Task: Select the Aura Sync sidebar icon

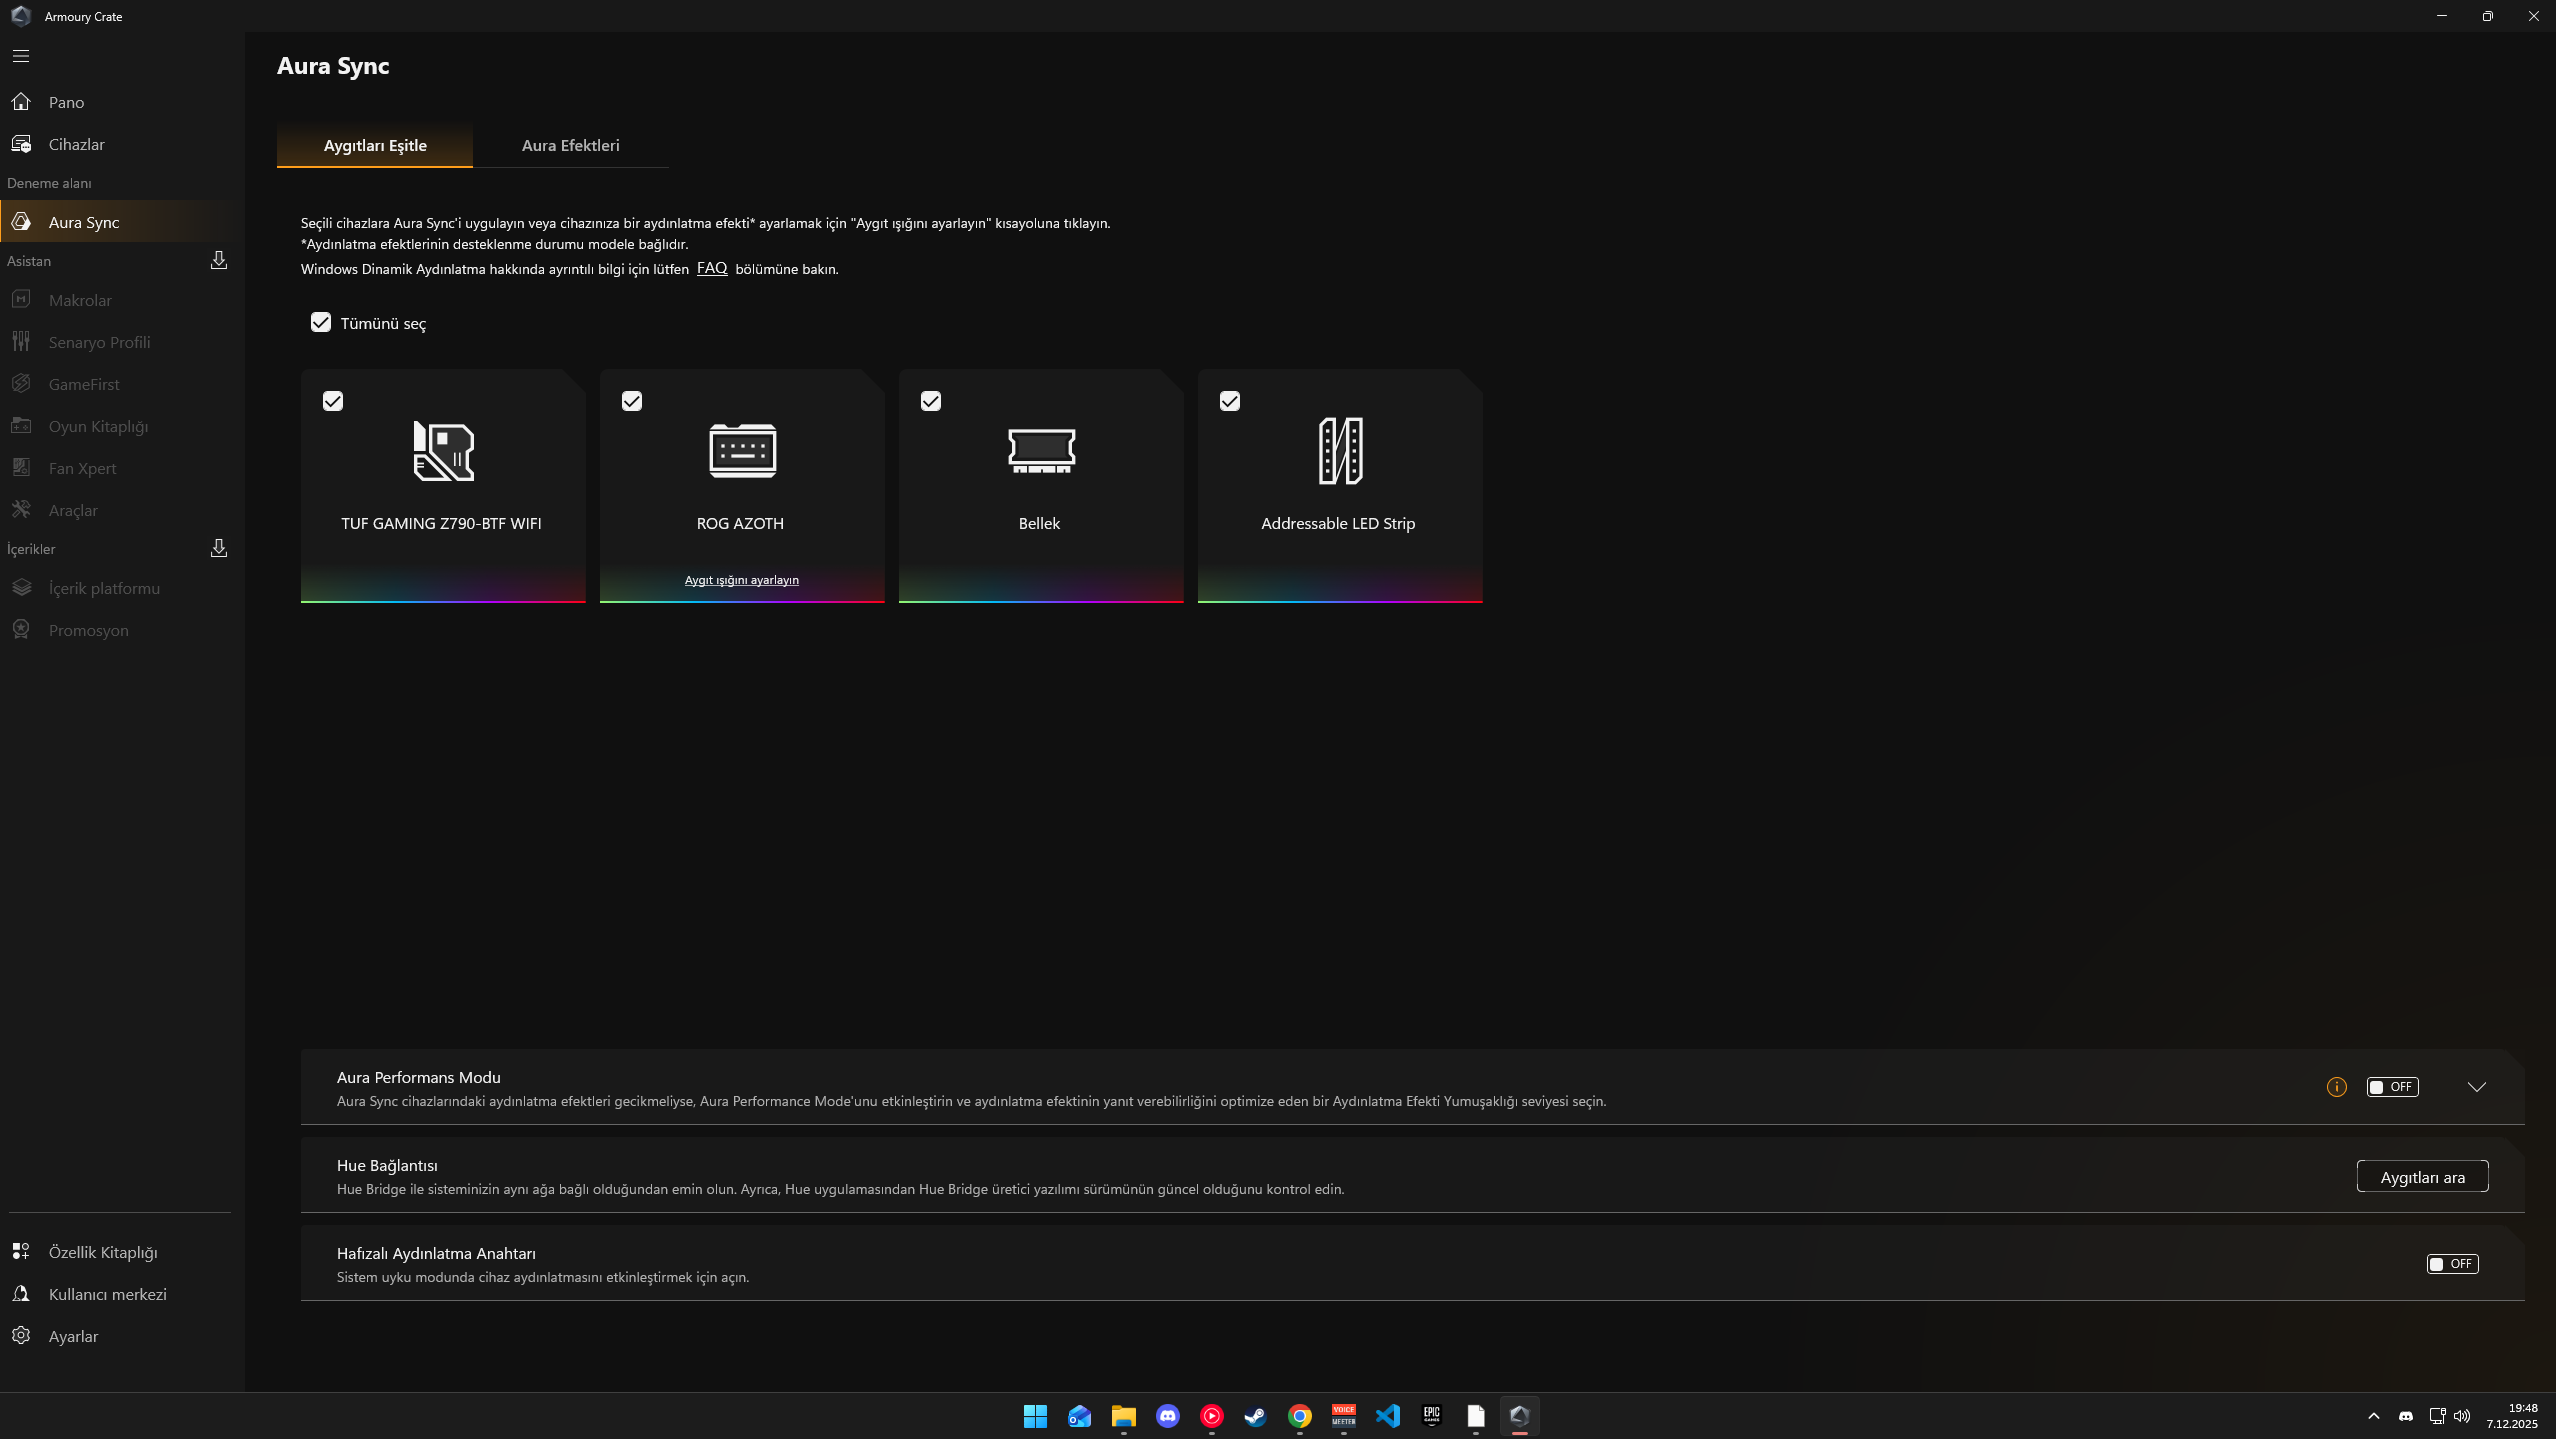Action: [x=21, y=222]
